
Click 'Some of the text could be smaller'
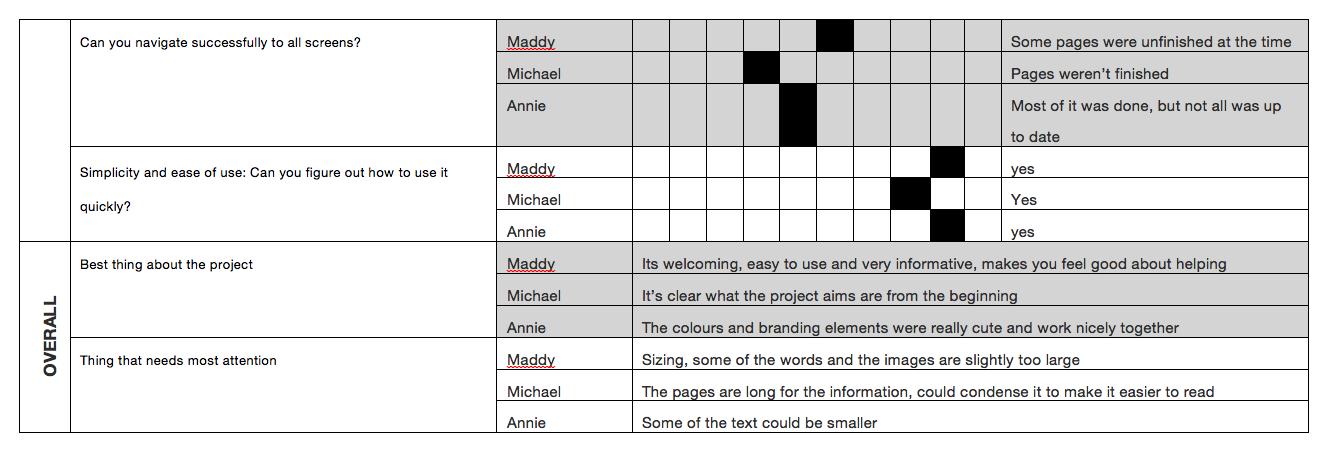click(x=759, y=423)
